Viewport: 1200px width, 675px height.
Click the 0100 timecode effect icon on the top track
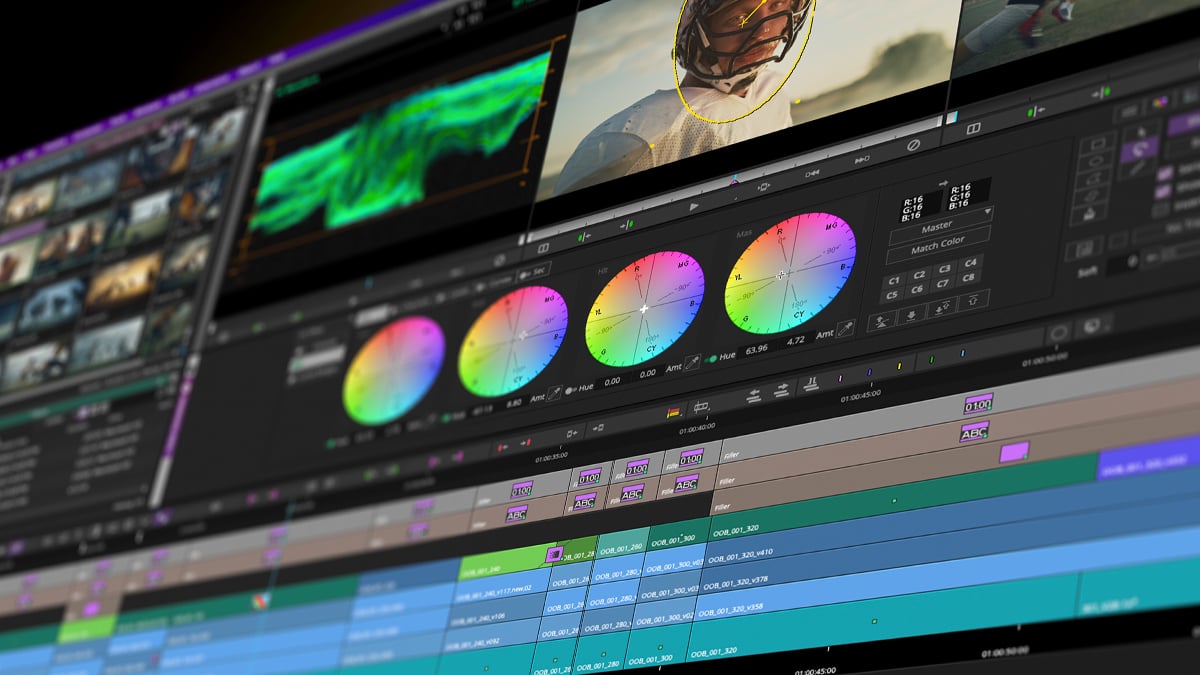pyautogui.click(x=977, y=405)
